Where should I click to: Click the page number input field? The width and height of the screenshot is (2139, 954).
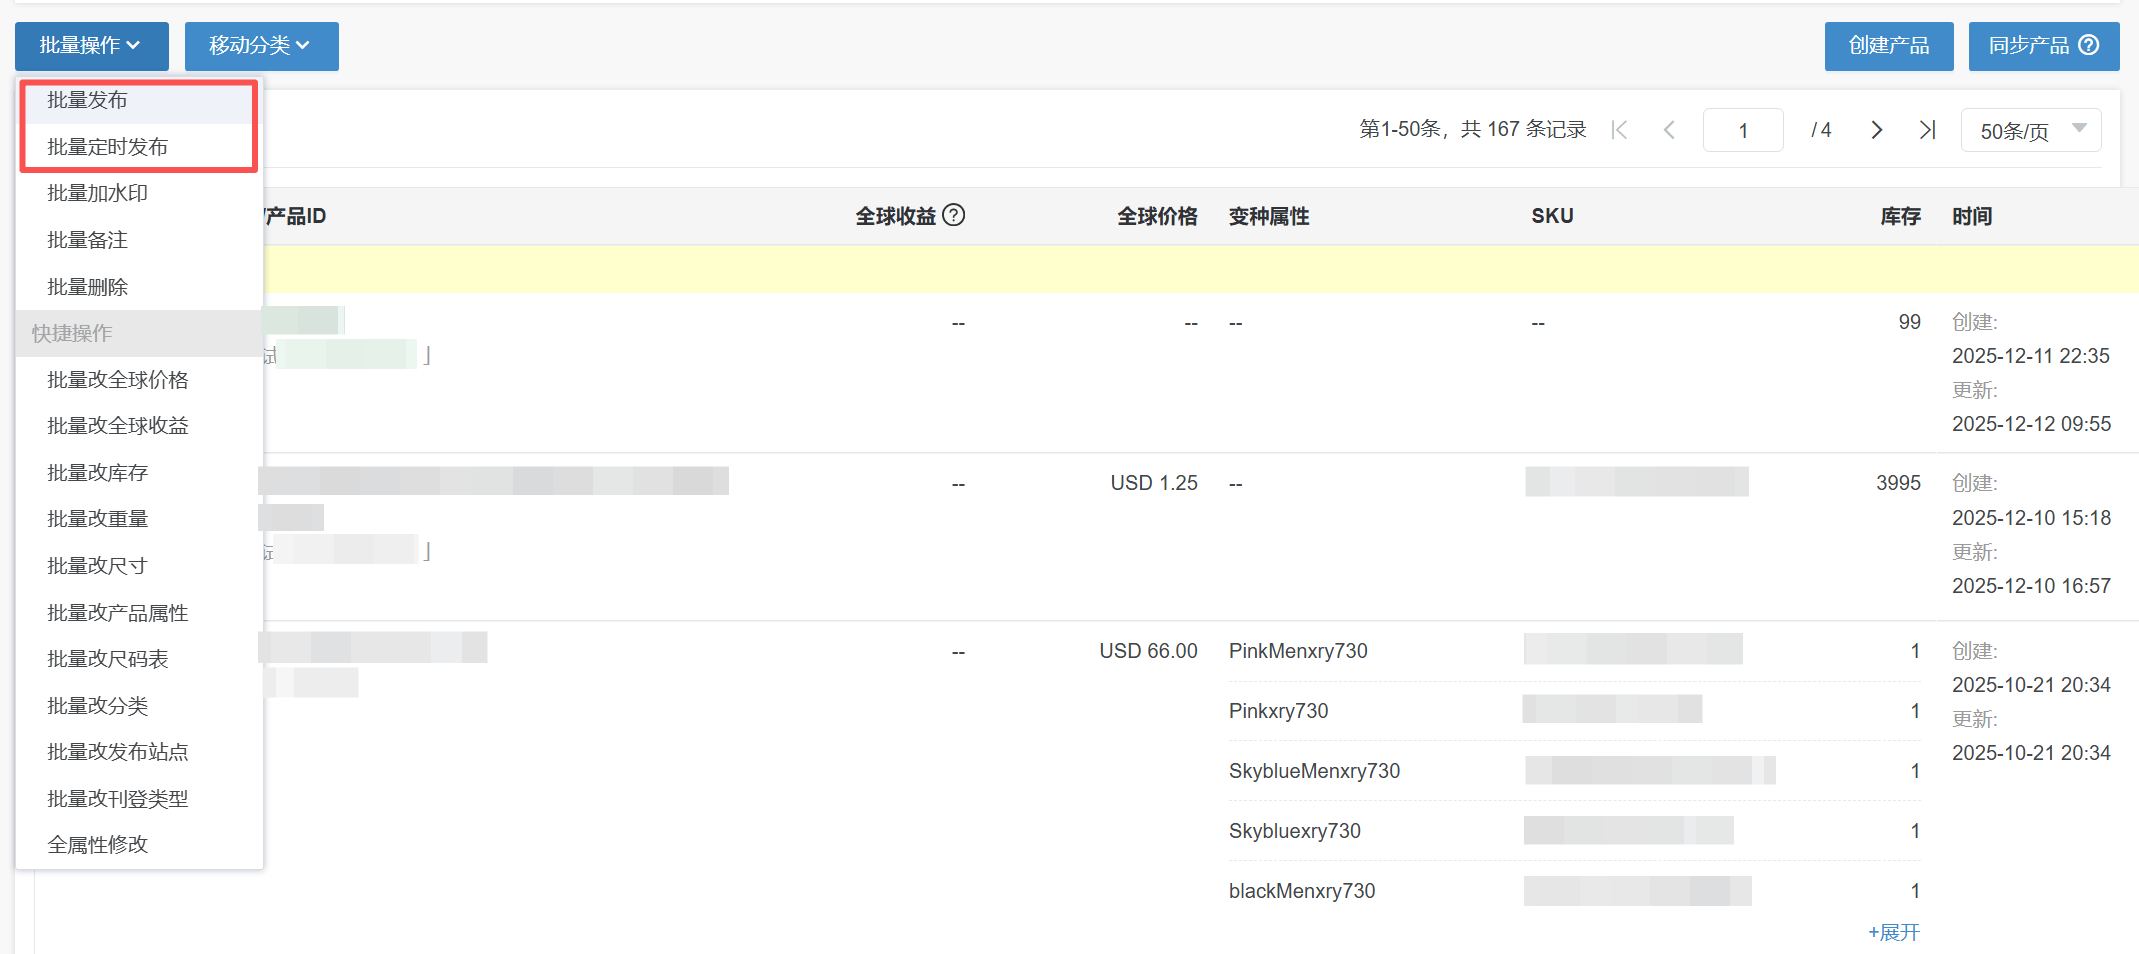click(1742, 131)
